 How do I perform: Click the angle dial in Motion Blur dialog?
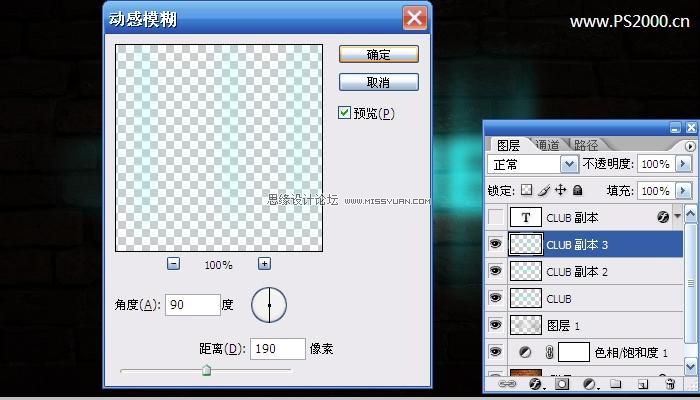269,305
